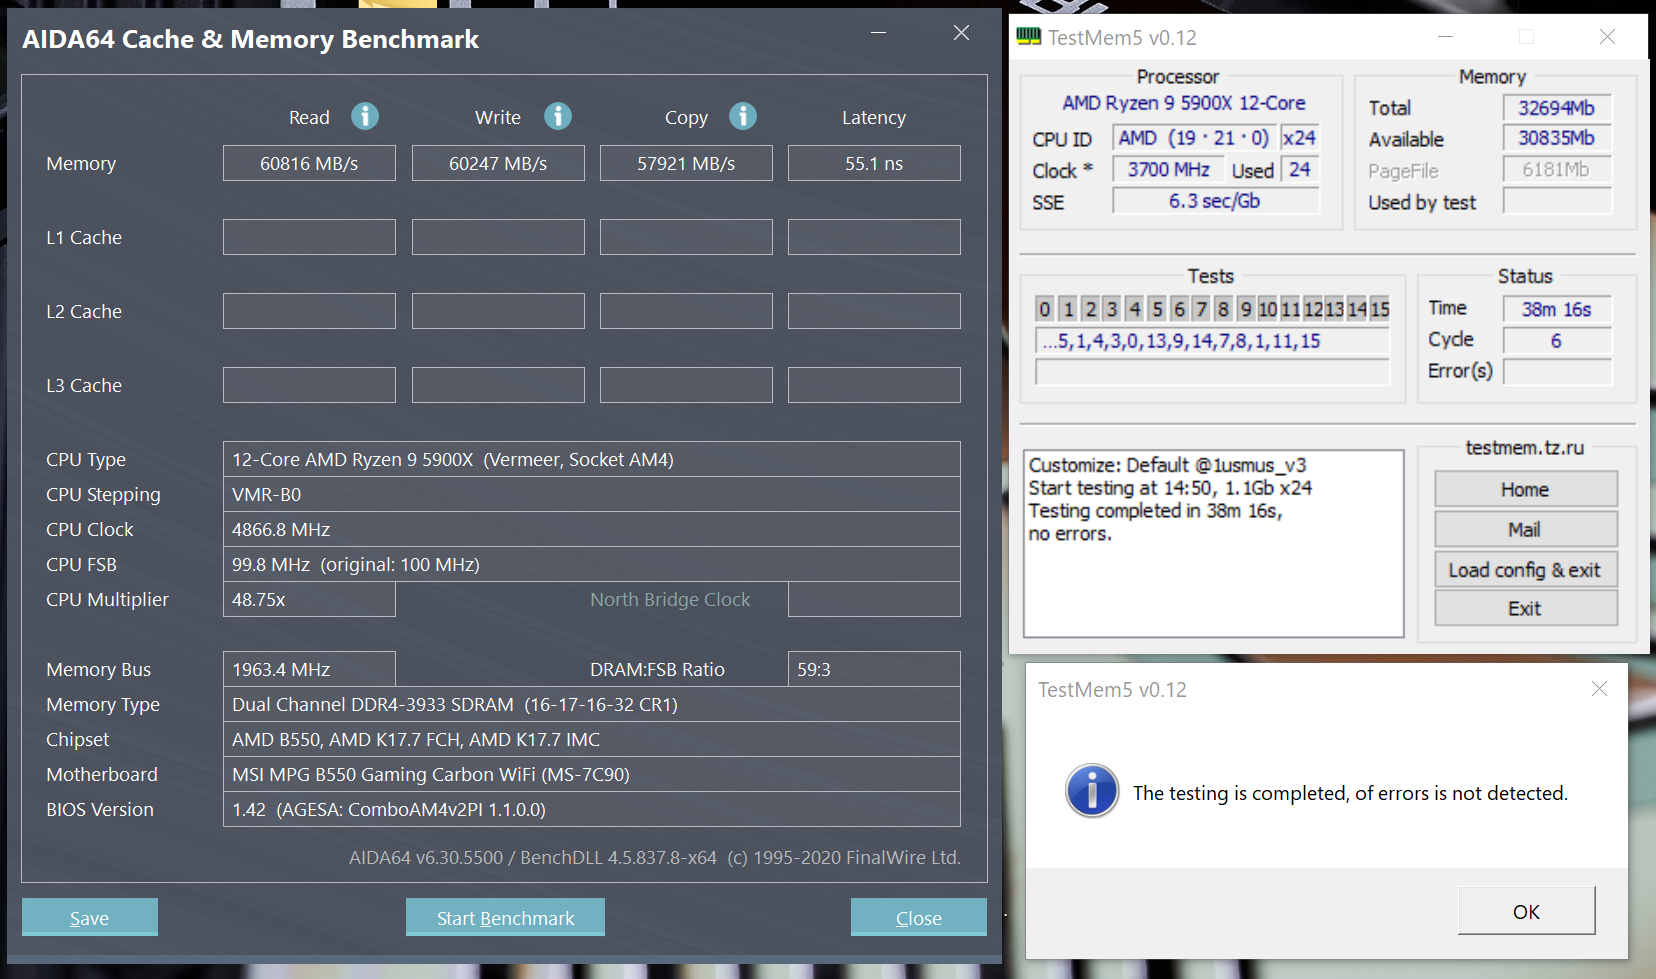Click the Chipset field showing AMD B550
Viewport: 1656px width, 979px height.
click(592, 739)
